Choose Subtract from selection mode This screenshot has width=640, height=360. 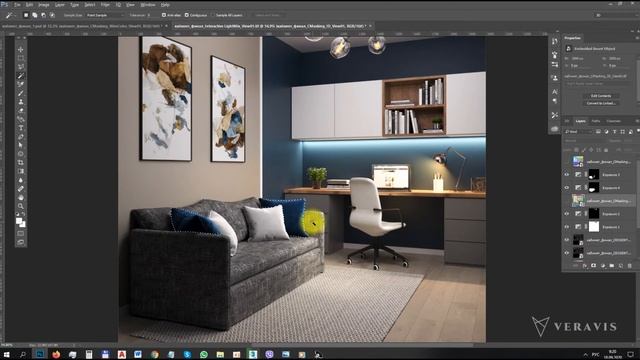[x=43, y=15]
